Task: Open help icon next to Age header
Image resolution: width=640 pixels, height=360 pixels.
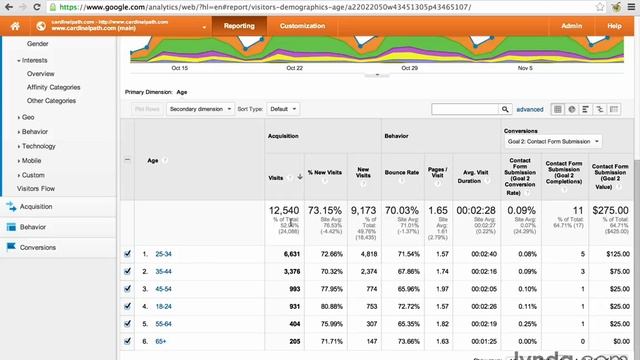Action: 164,160
